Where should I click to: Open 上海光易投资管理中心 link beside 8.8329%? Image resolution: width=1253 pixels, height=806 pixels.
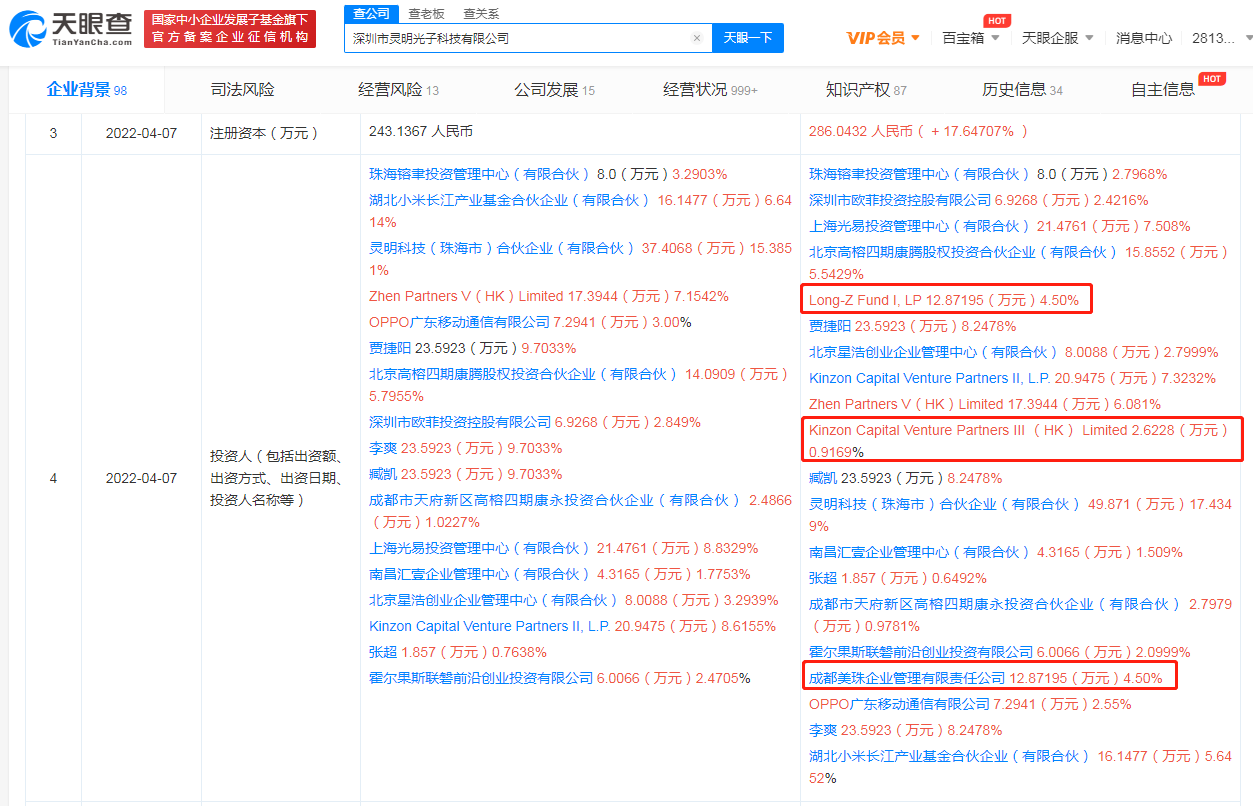480,548
